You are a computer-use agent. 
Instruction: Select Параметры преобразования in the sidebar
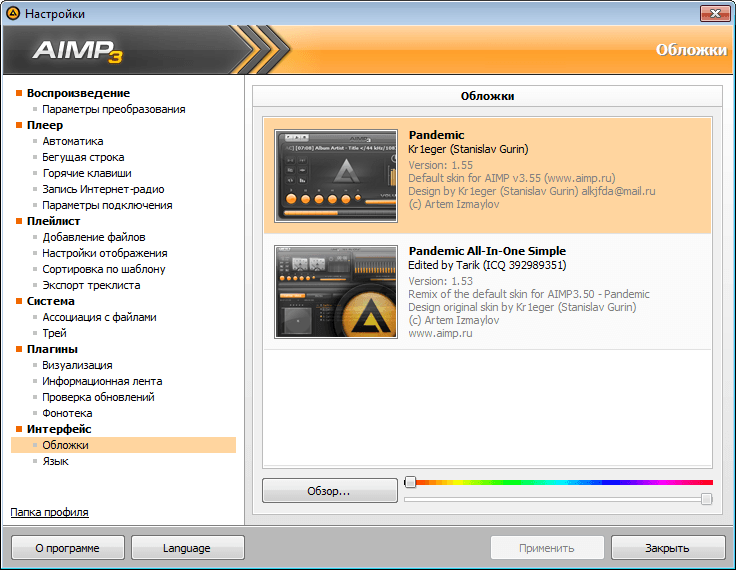[114, 109]
